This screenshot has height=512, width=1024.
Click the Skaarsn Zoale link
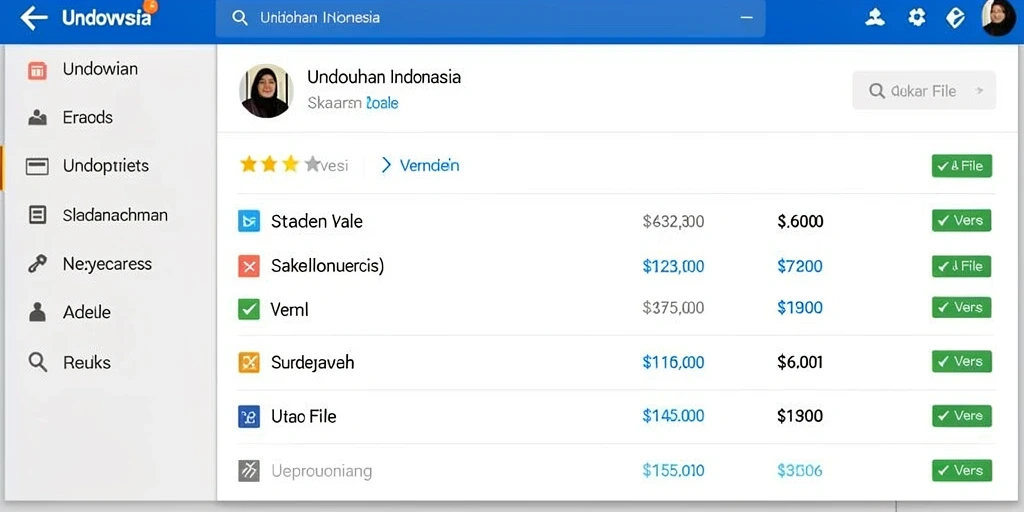point(353,103)
